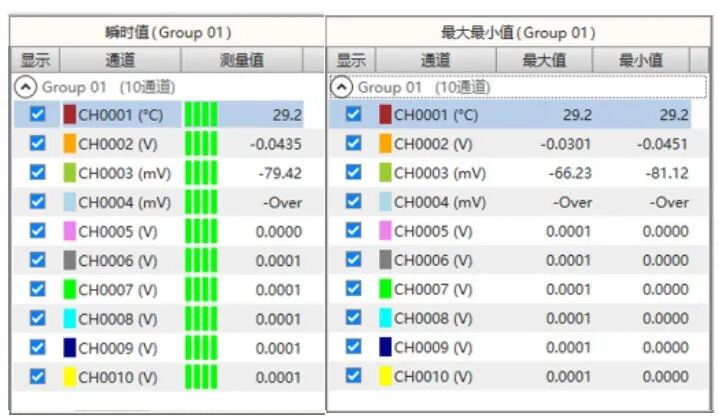This screenshot has width=718, height=416.
Task: Click the pink CH0005 color swatch in max/min panel
Action: click(x=385, y=231)
